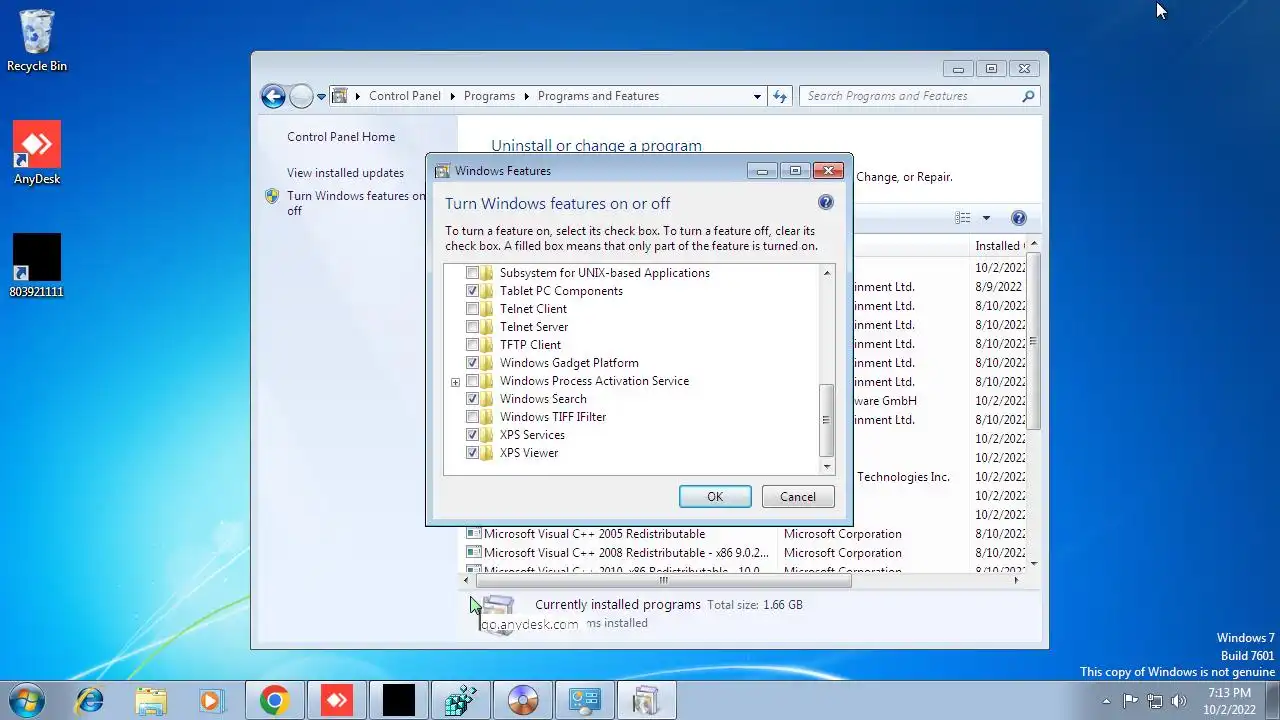The image size is (1280, 720).
Task: Open the Action Center flag icon
Action: pyautogui.click(x=1131, y=701)
